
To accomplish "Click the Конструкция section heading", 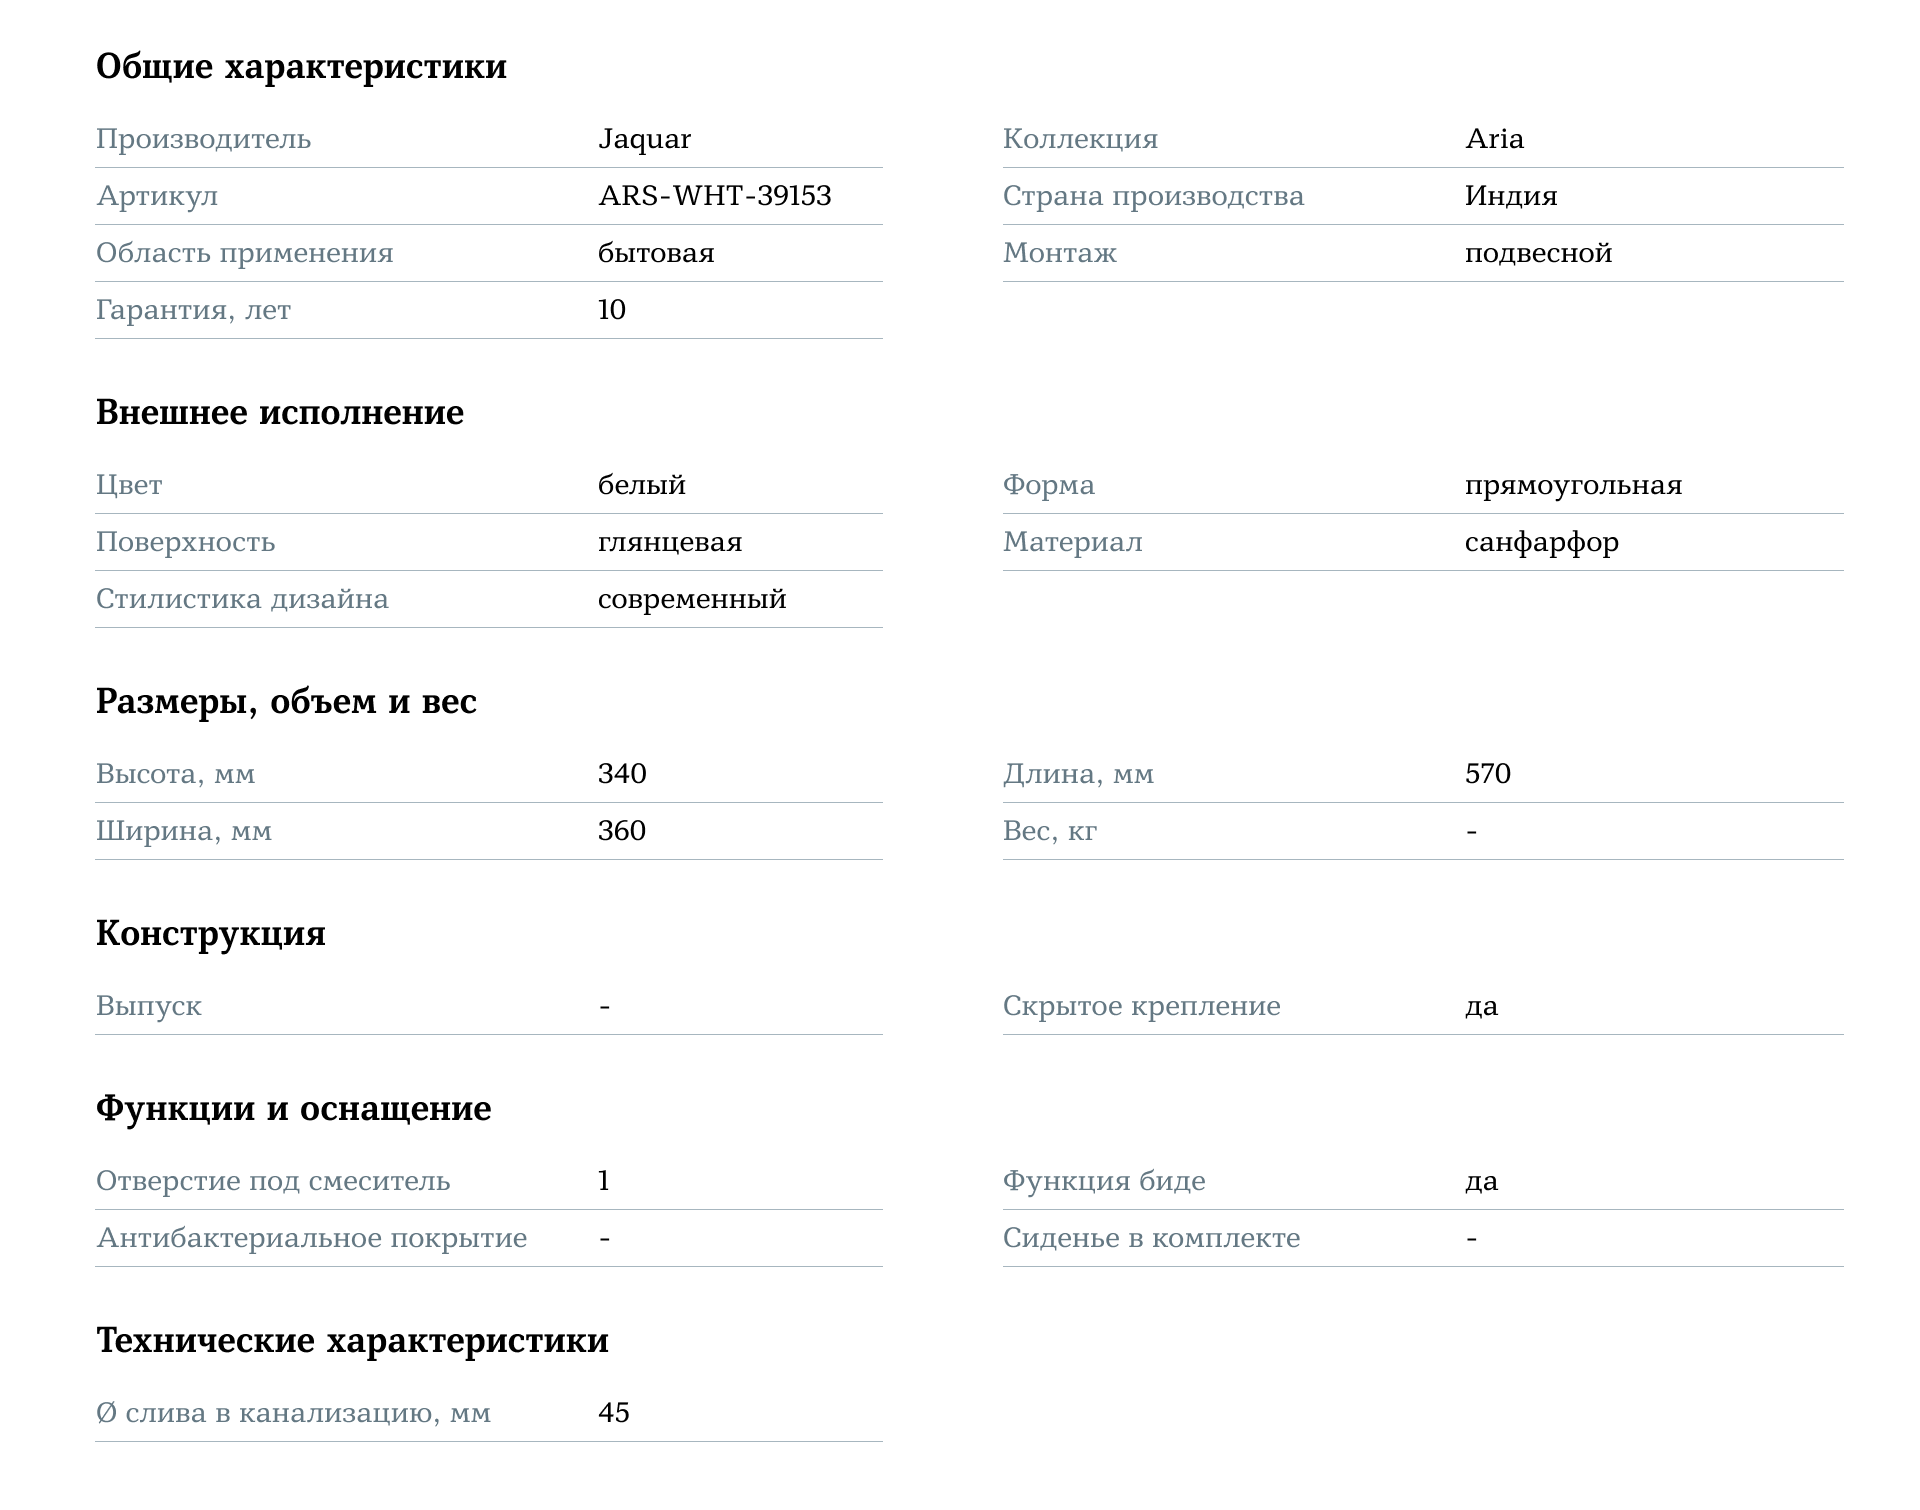I will tap(211, 934).
